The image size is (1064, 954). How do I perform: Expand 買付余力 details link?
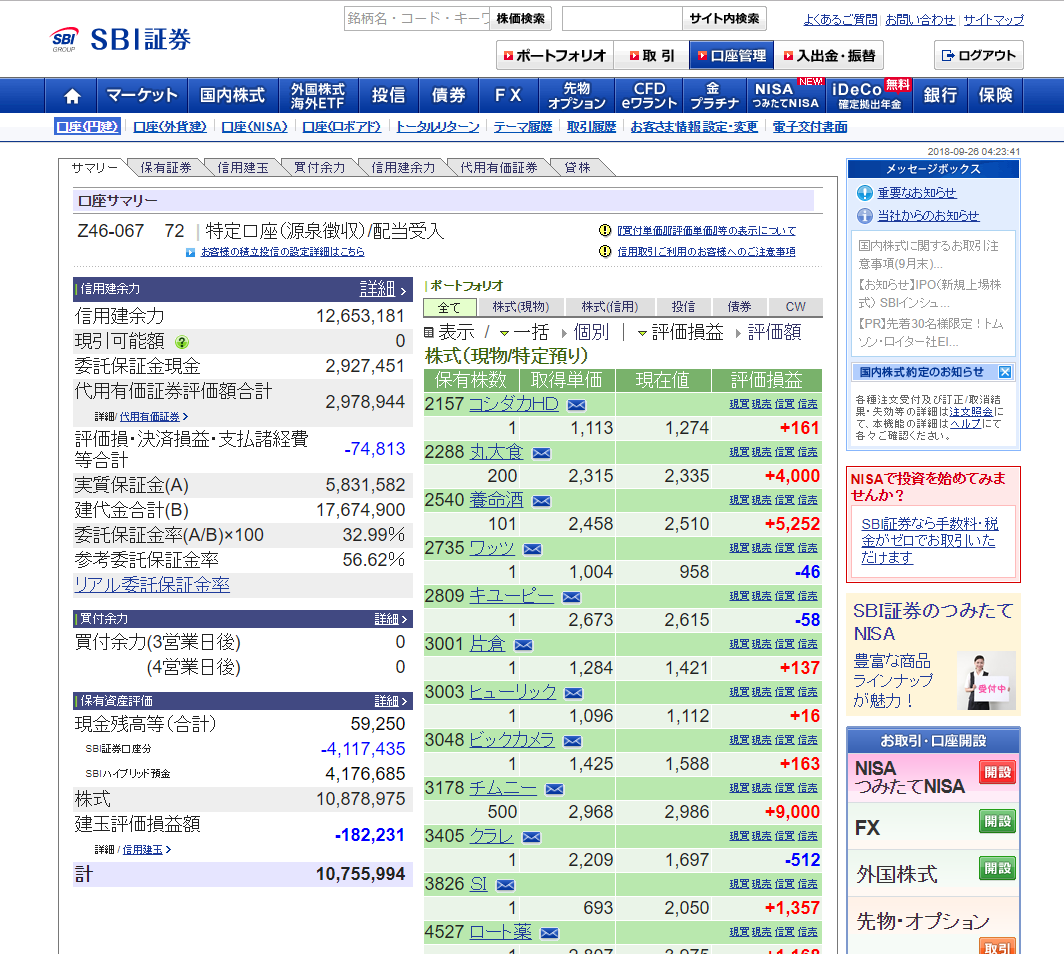390,619
